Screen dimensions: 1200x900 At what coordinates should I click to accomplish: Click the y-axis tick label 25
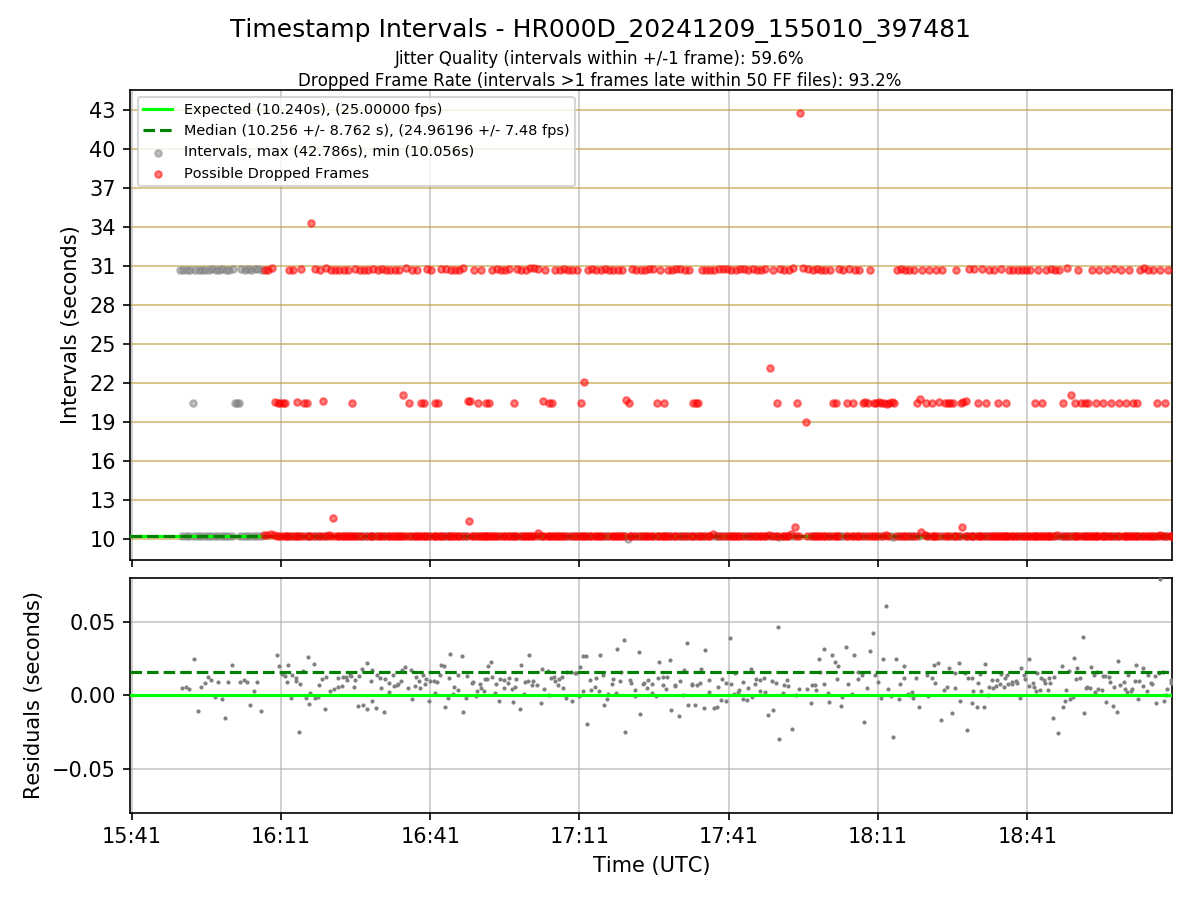103,344
